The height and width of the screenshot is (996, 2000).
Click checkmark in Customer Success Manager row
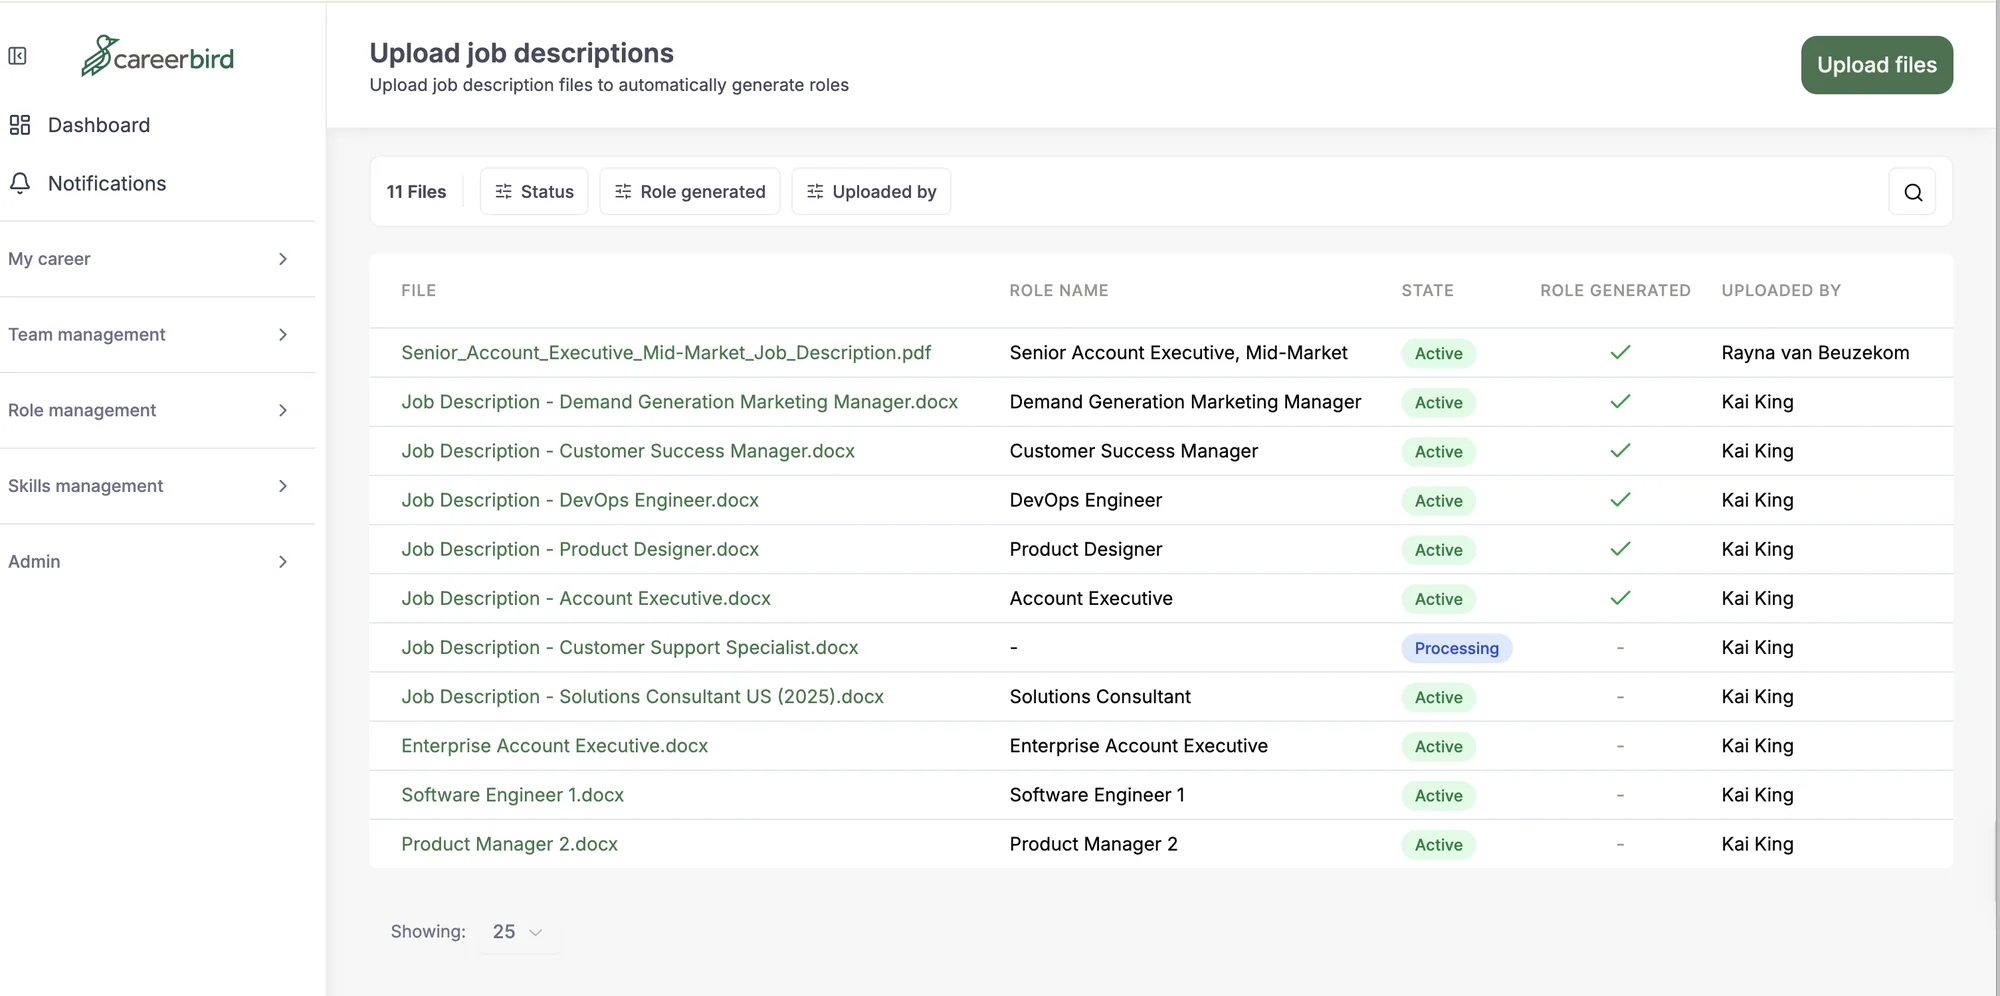1620,450
